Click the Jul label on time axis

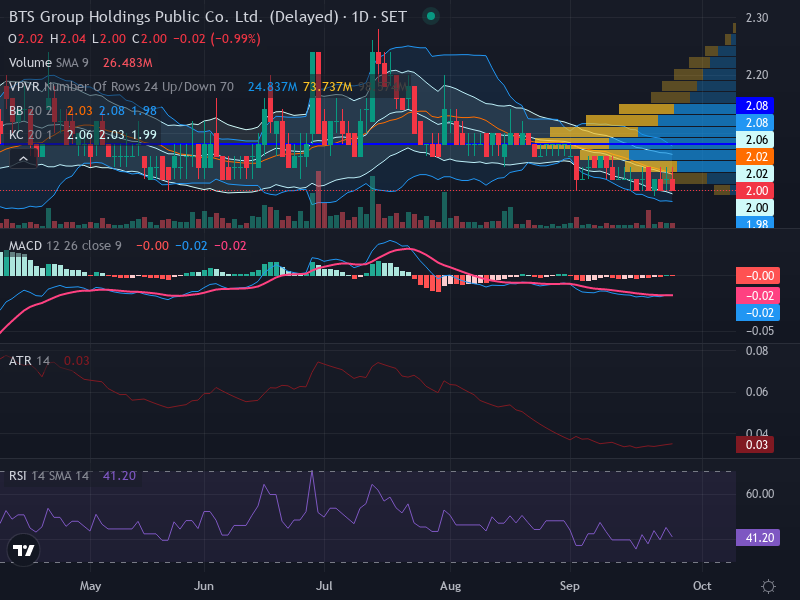(324, 586)
